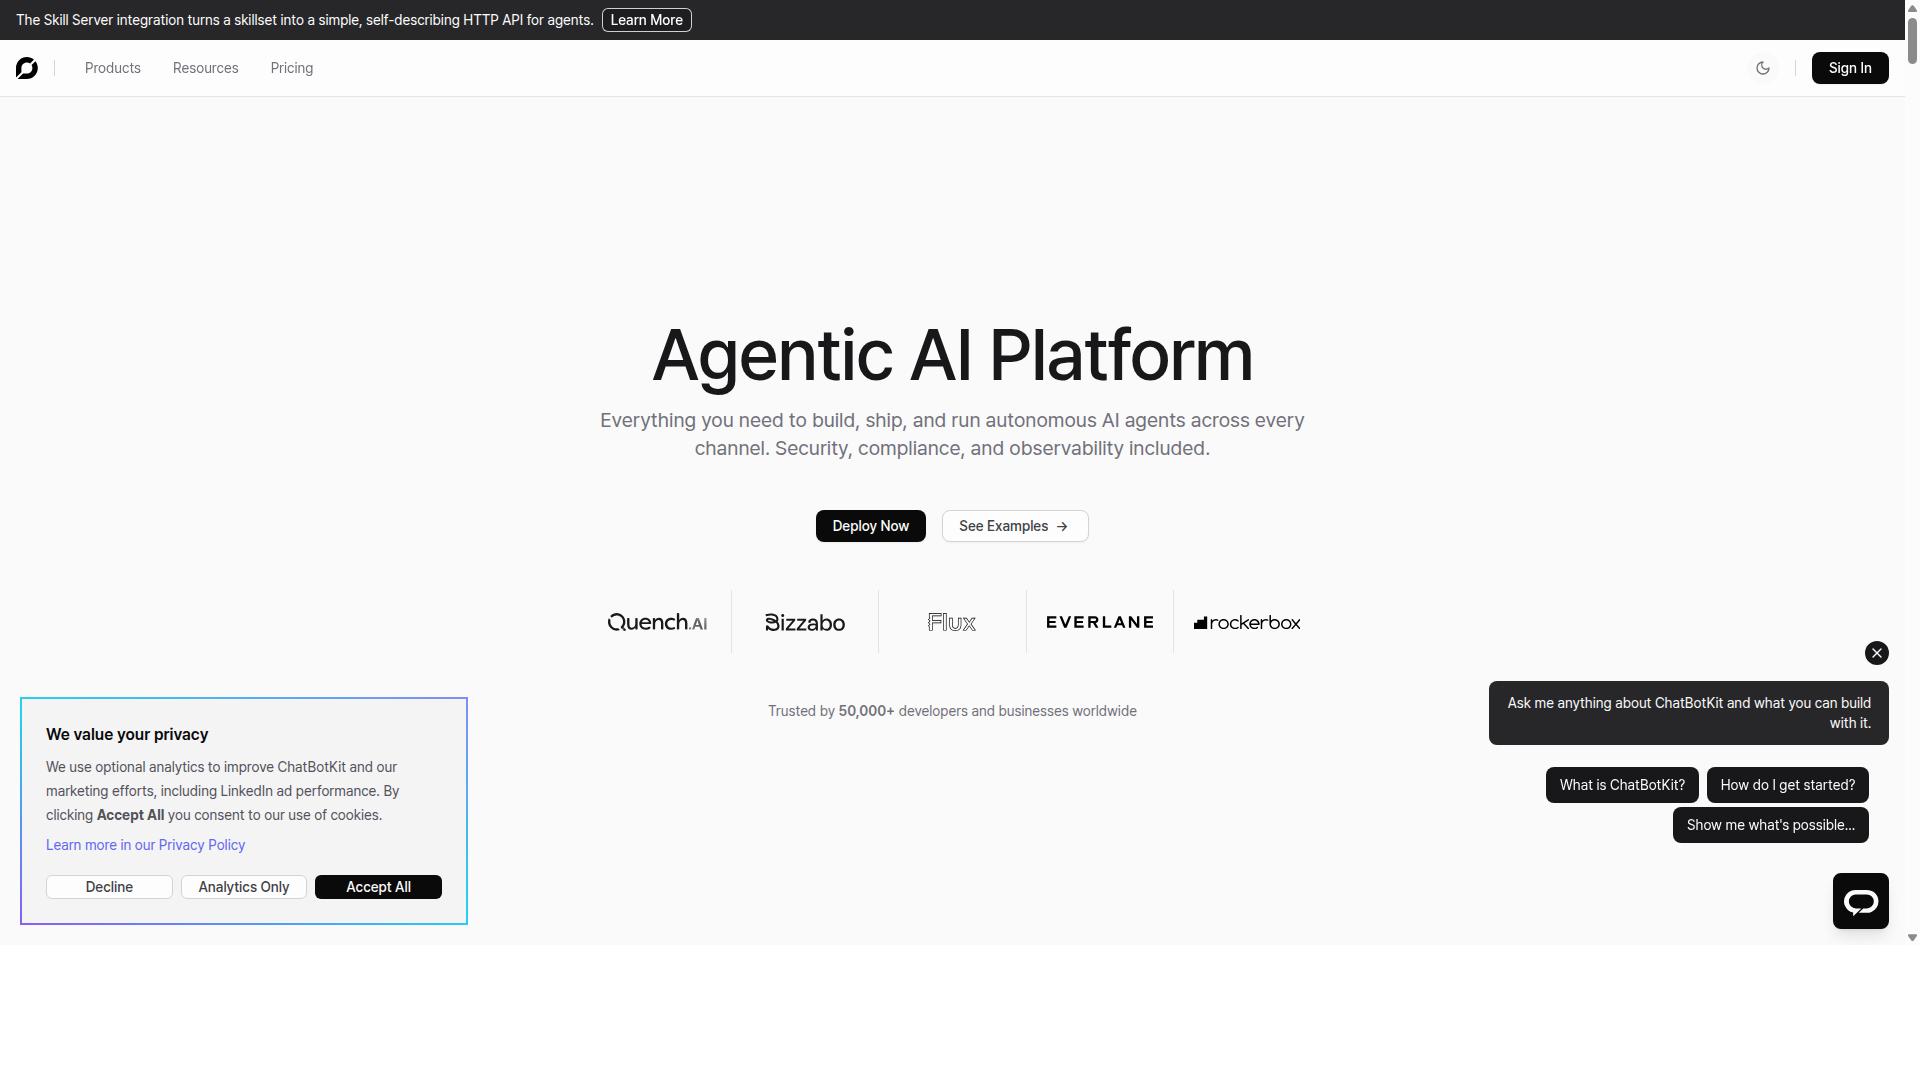
Task: Select the 'What is ChatBotKit?' suggestion
Action: coord(1622,785)
